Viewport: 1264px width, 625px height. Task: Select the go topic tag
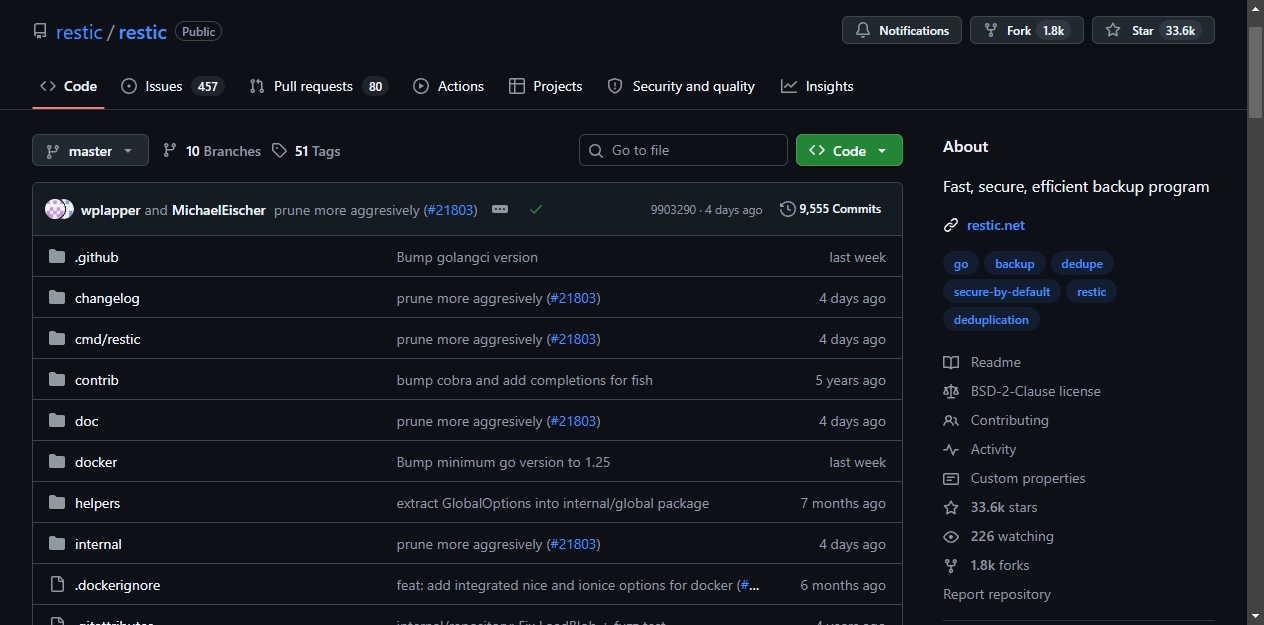(x=961, y=264)
